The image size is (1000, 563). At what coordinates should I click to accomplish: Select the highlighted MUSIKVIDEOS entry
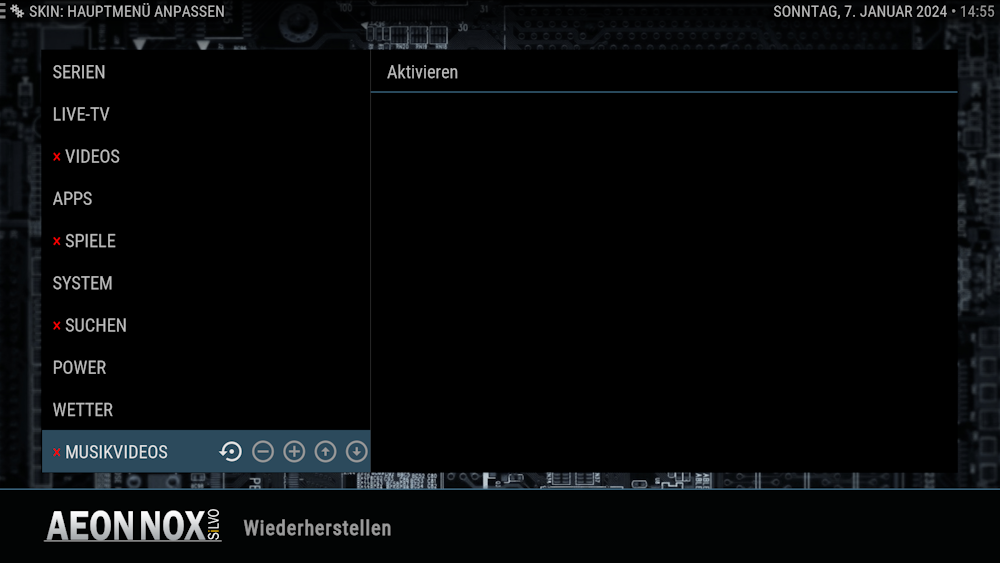(x=206, y=451)
